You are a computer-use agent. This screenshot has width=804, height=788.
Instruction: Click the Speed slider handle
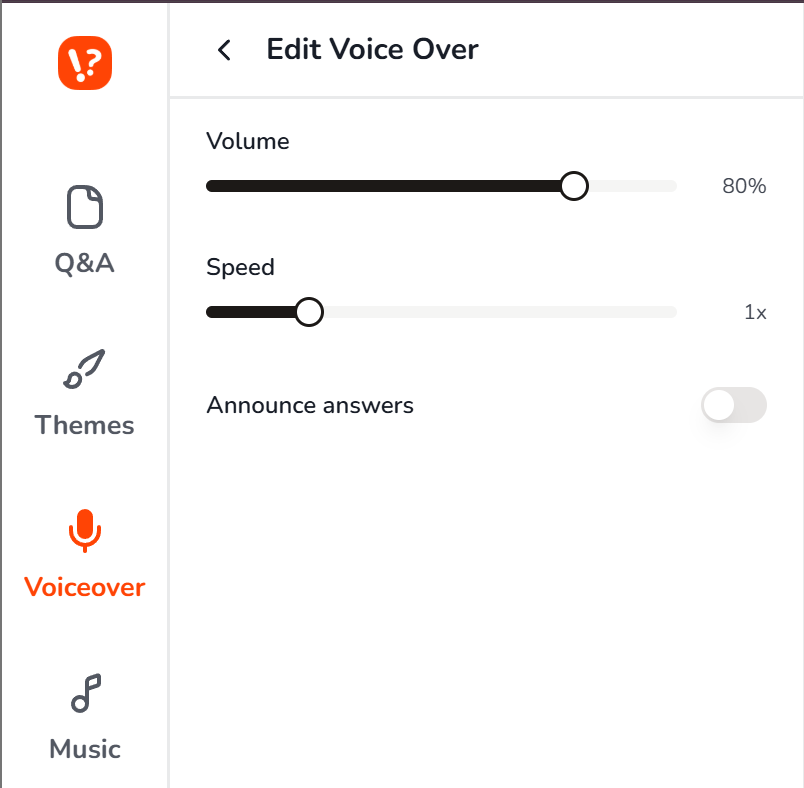point(309,312)
